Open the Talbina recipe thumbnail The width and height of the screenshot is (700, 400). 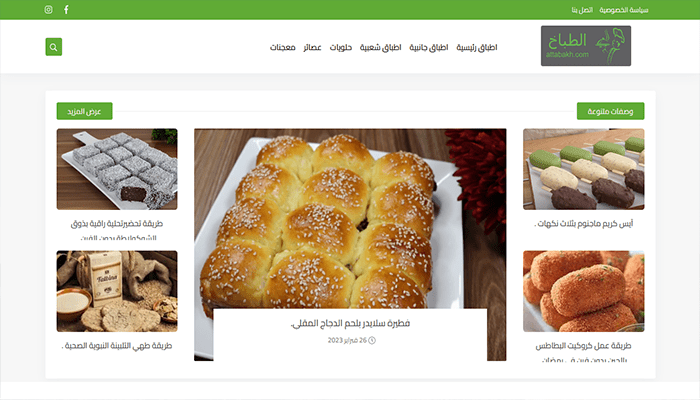pyautogui.click(x=117, y=291)
